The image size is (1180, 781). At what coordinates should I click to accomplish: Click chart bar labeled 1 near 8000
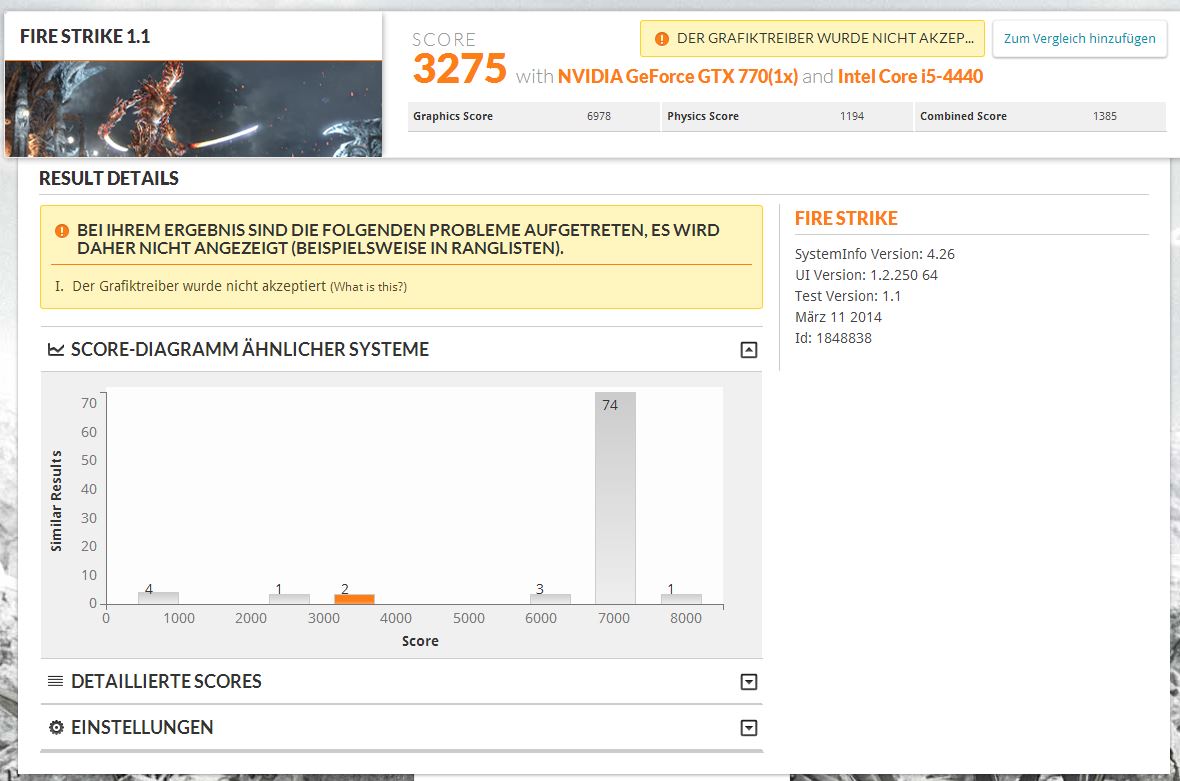(x=681, y=599)
